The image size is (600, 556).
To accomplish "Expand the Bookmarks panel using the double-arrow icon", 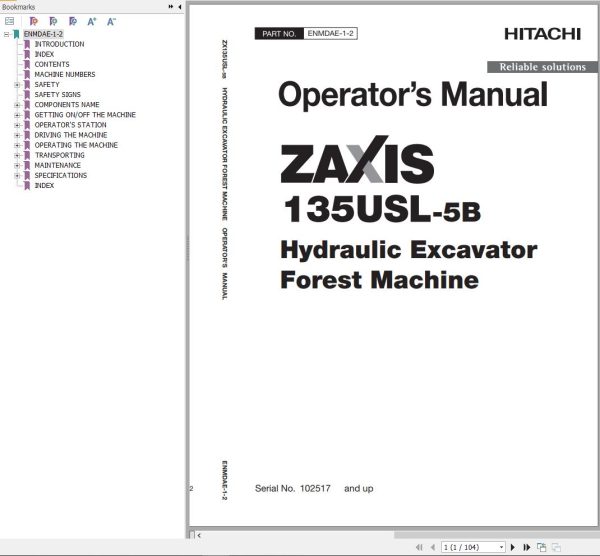I will click(171, 7).
